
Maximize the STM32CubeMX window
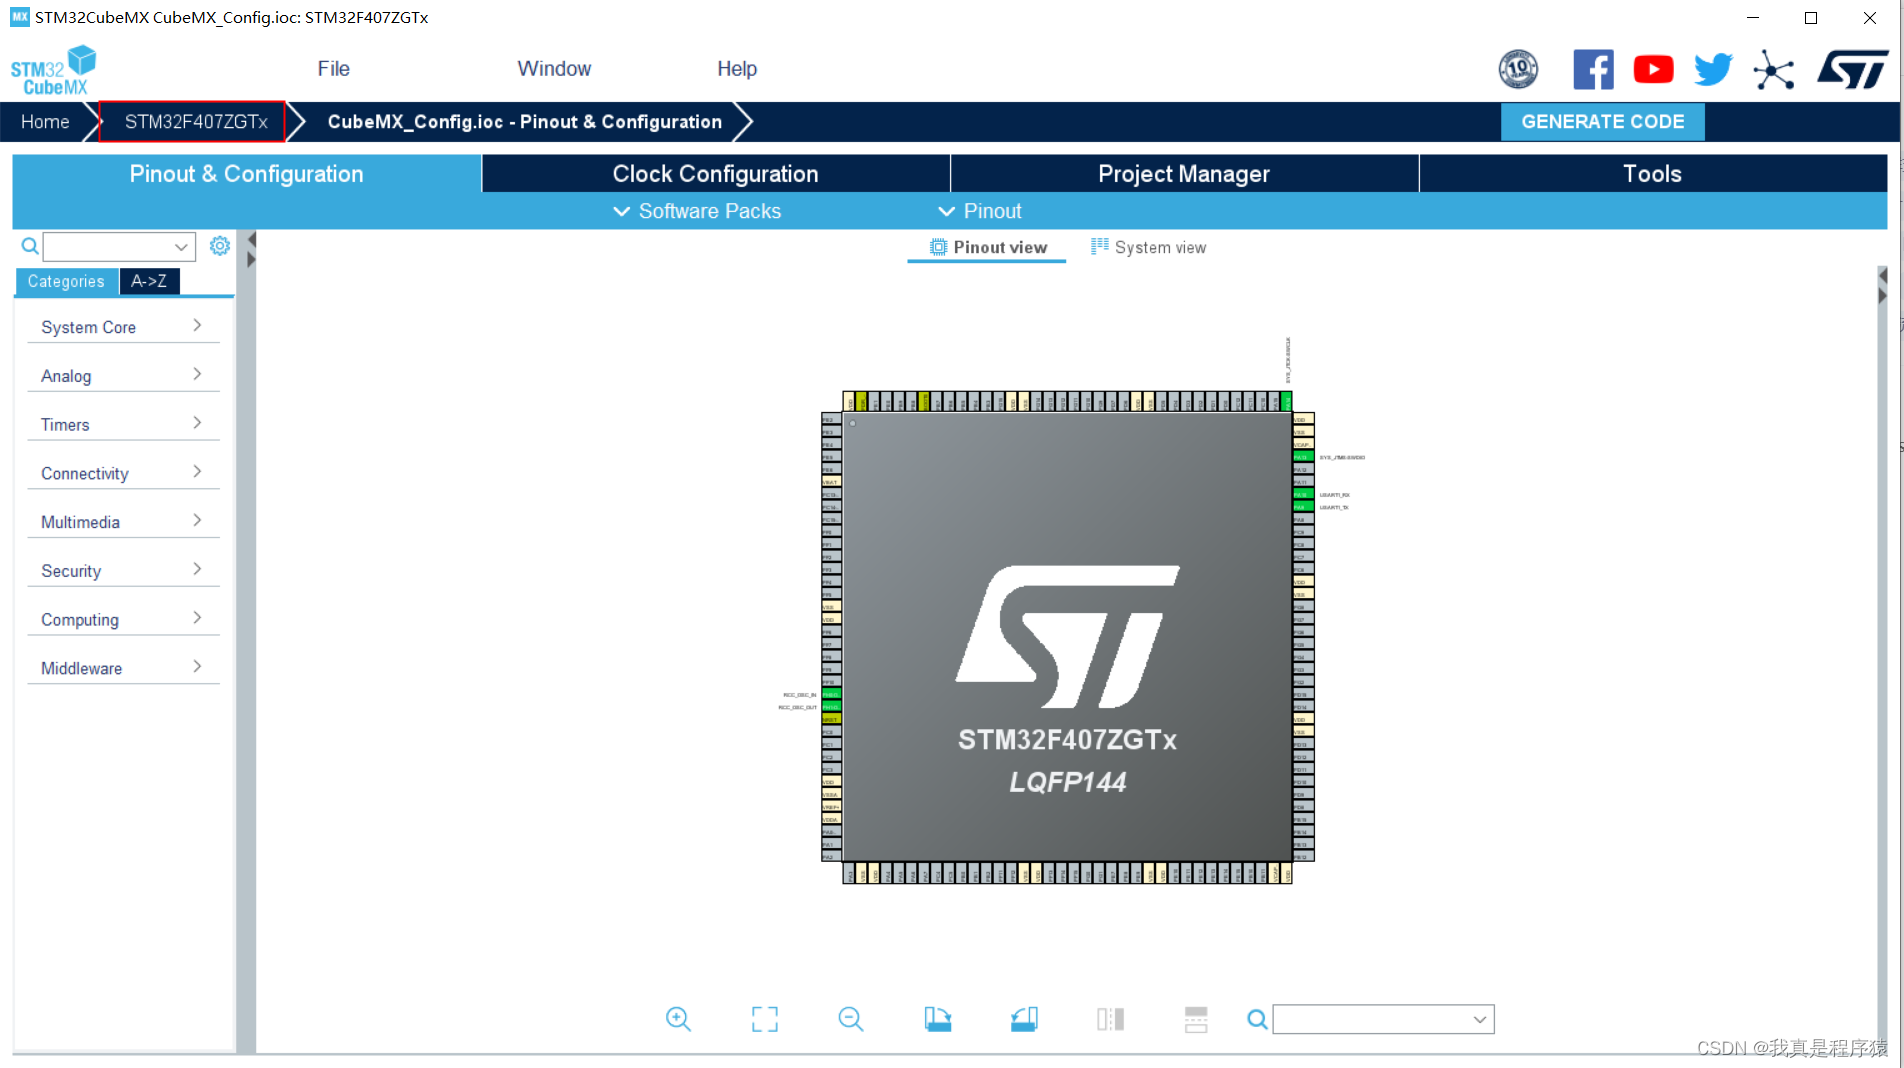(1810, 17)
